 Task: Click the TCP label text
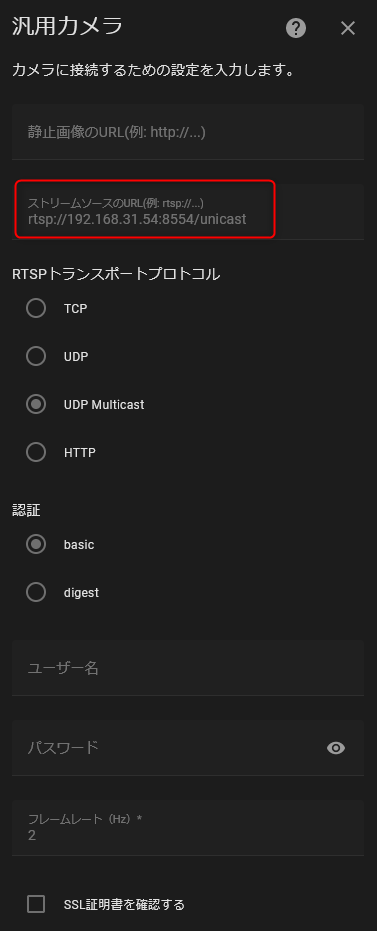coord(75,309)
